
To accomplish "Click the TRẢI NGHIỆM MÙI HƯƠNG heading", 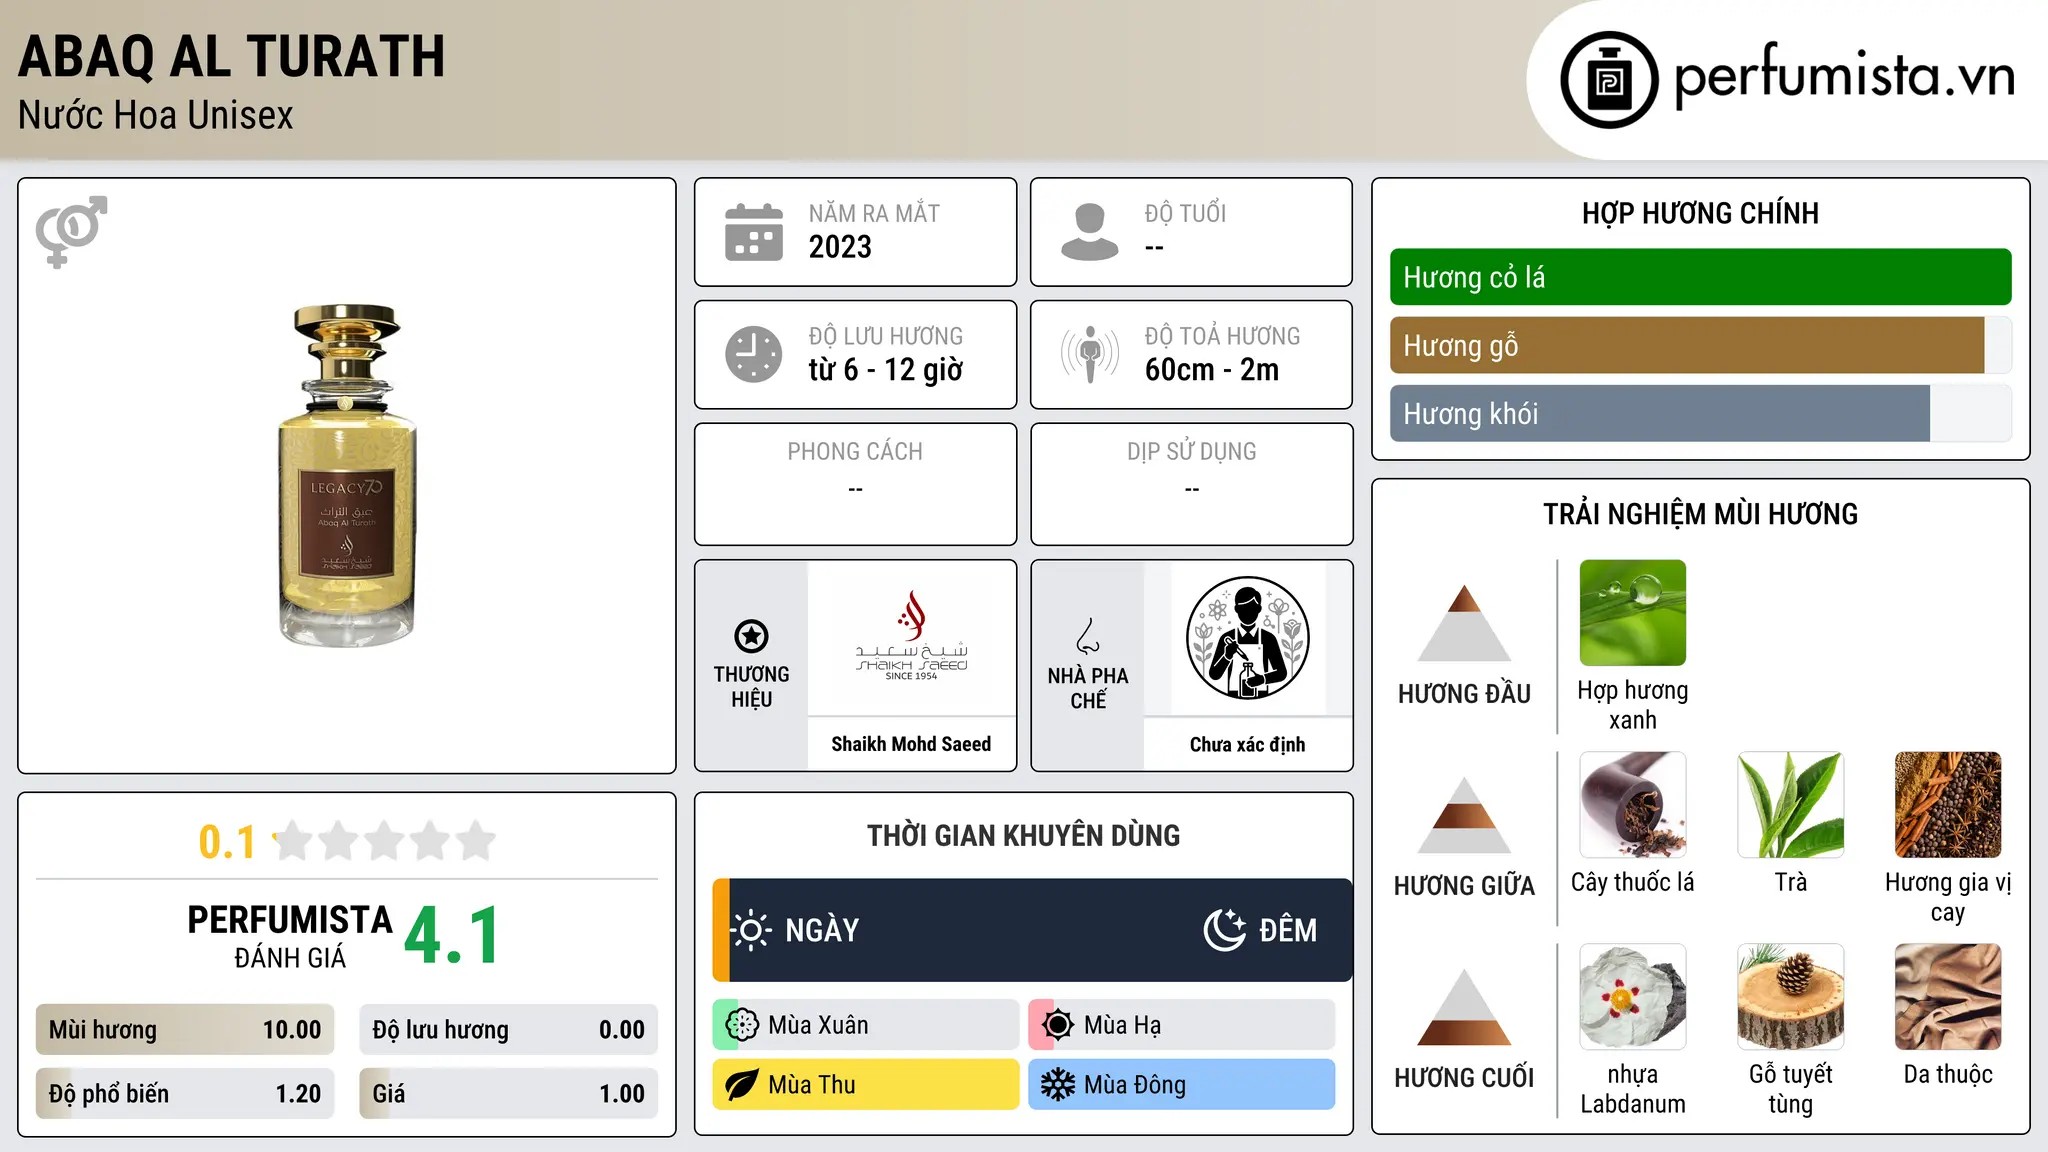I will point(1700,514).
